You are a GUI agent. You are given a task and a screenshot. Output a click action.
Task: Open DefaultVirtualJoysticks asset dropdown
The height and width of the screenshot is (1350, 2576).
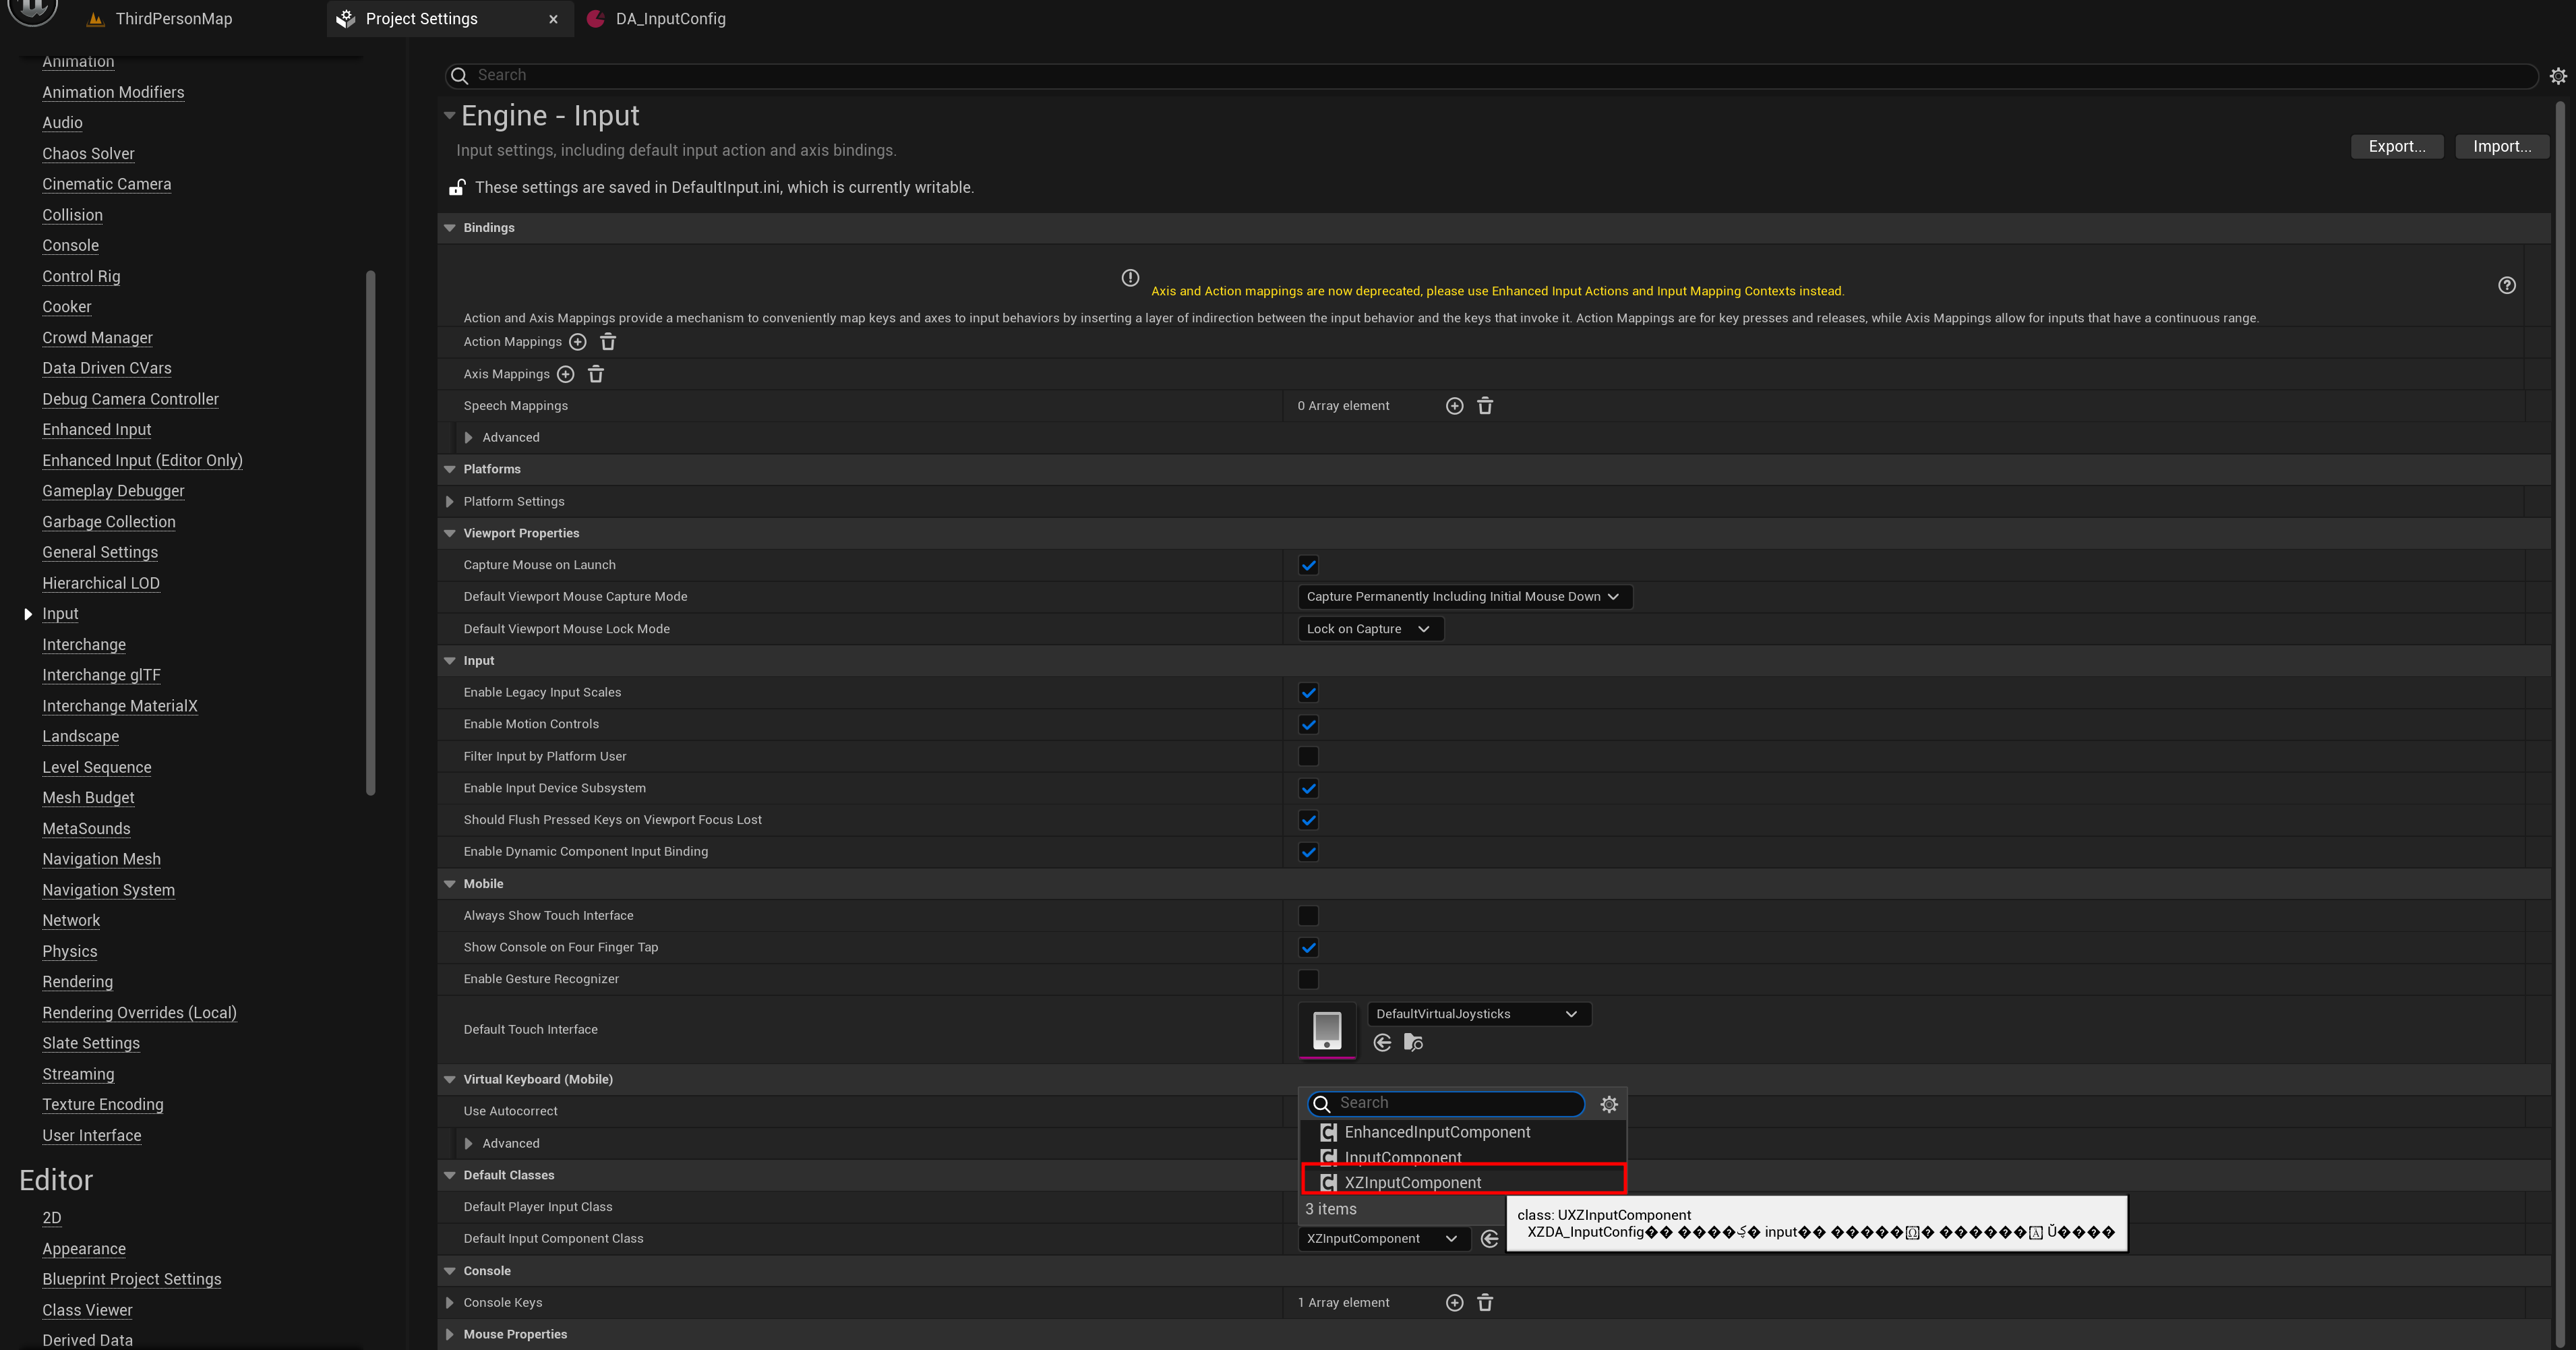click(1479, 1014)
